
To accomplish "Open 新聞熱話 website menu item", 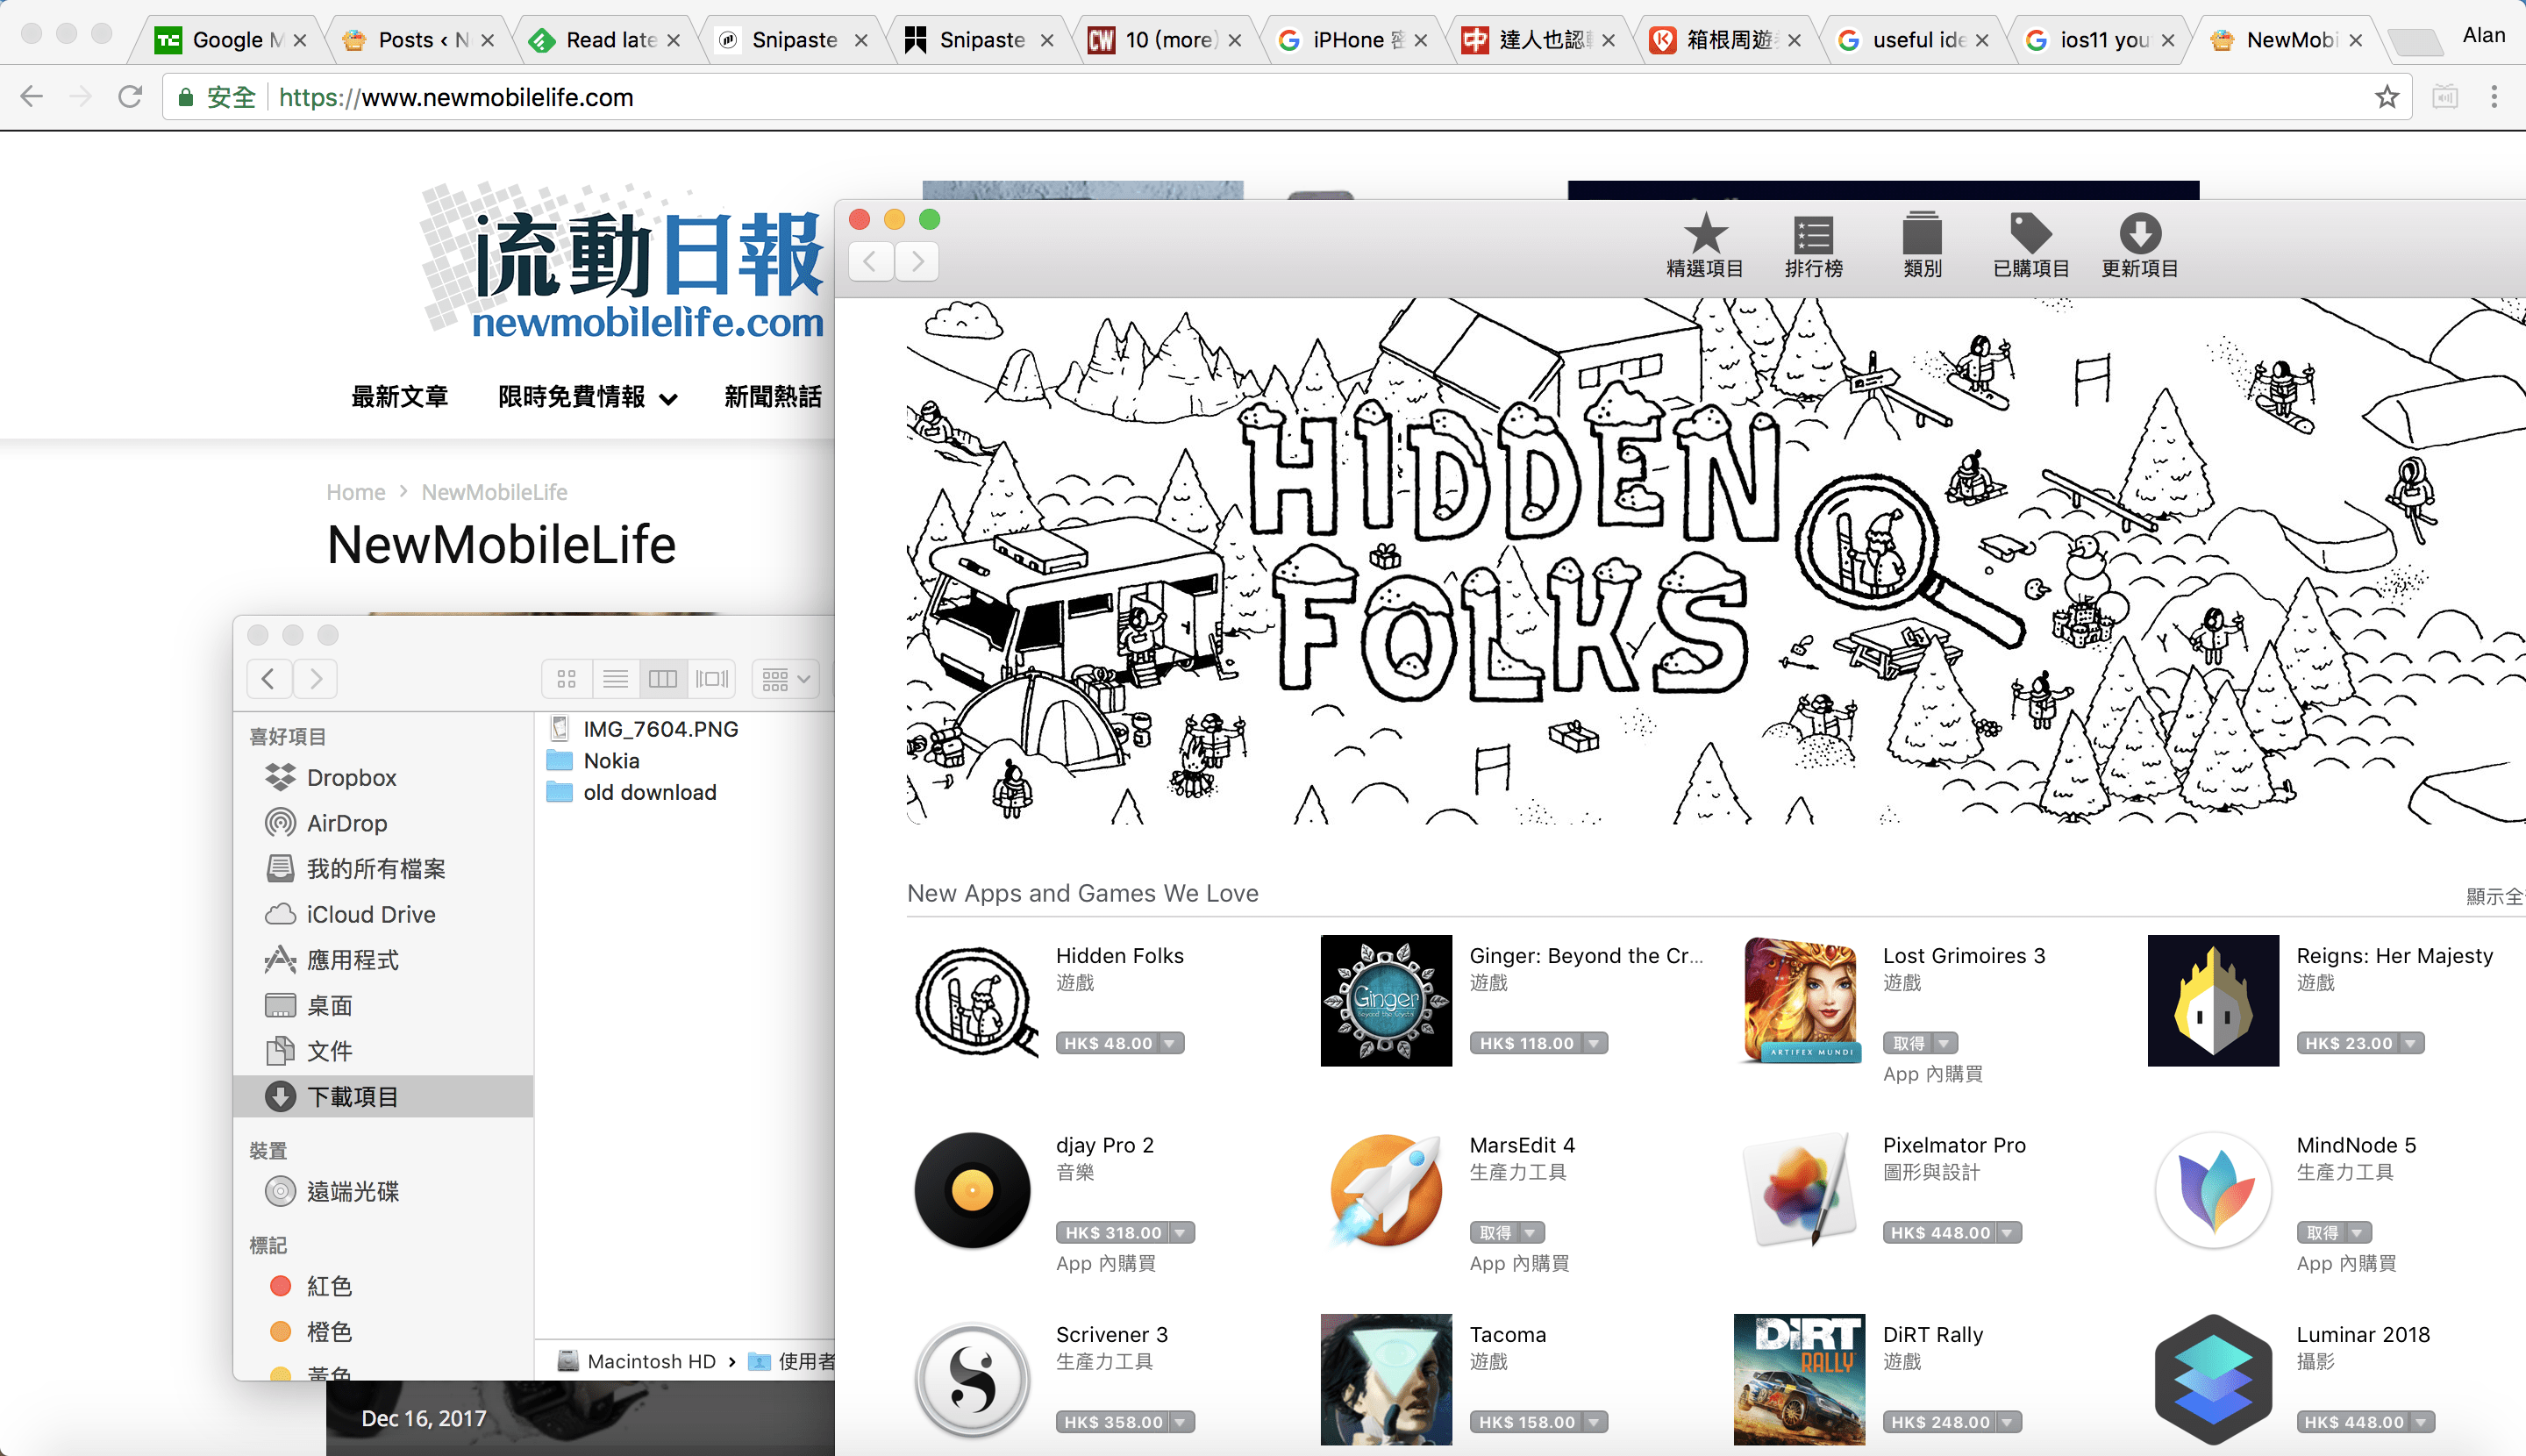I will coord(773,398).
